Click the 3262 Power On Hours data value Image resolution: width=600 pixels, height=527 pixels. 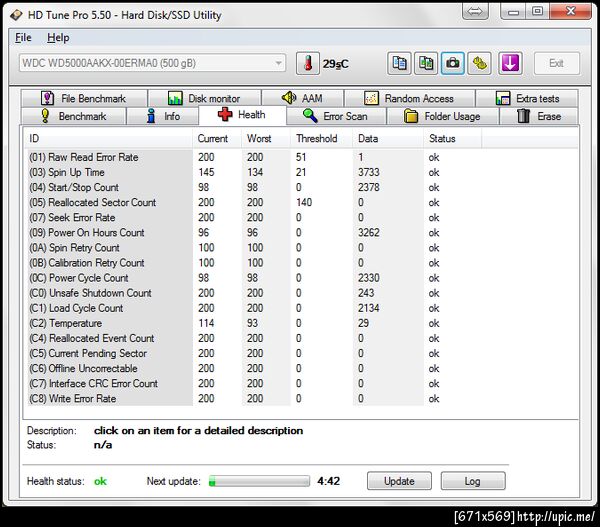point(368,233)
